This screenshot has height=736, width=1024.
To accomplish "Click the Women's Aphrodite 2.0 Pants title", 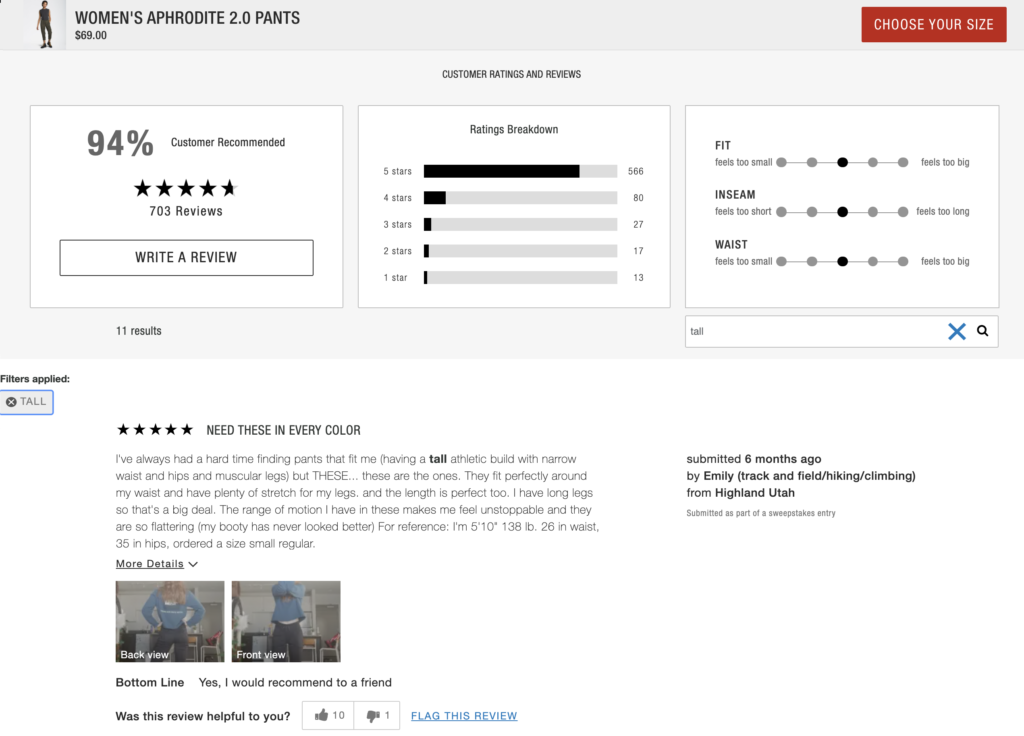I will pos(187,18).
